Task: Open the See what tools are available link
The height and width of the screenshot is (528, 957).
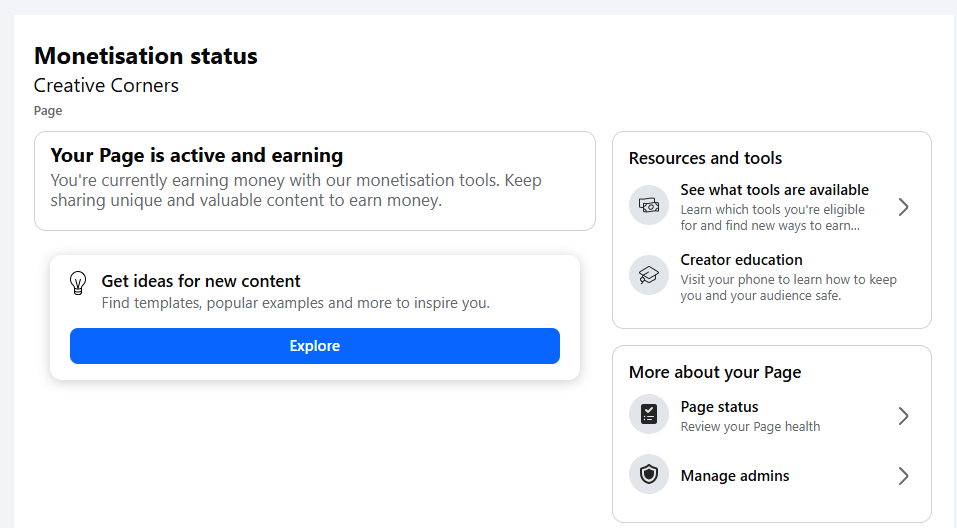Action: [x=774, y=190]
